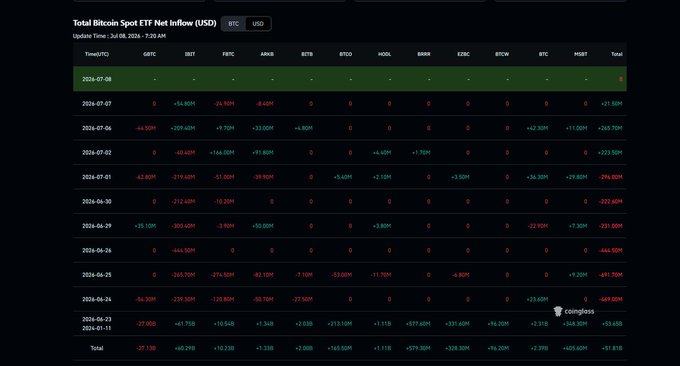Image resolution: width=680 pixels, height=366 pixels.
Task: Click the -296.00M total for 2026-07-01
Action: point(610,177)
